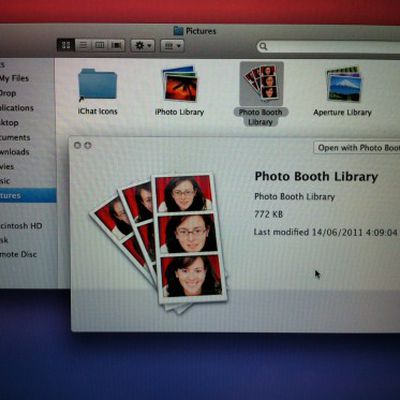Select the Photo Booth Library icon
The height and width of the screenshot is (400, 400).
tap(262, 83)
